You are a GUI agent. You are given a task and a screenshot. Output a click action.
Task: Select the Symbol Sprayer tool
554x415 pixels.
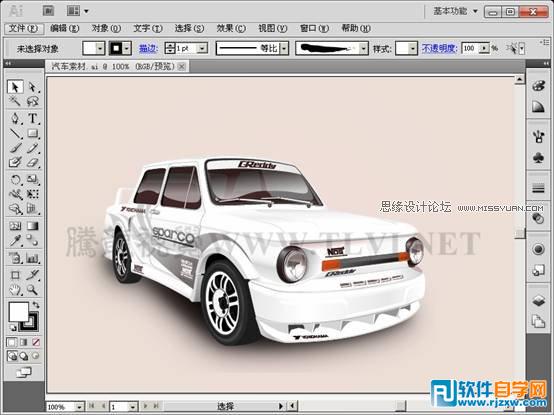pyautogui.click(x=15, y=258)
